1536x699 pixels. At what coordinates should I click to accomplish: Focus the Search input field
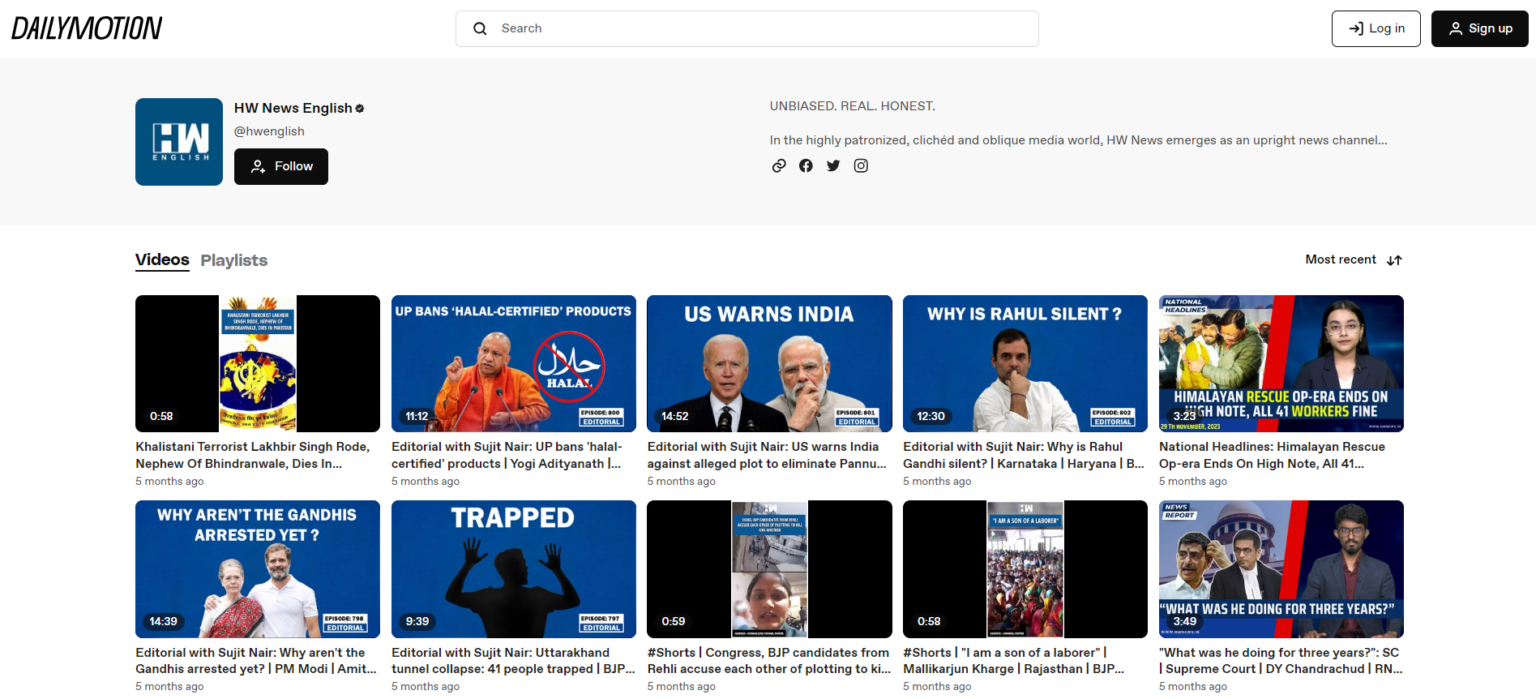(x=747, y=28)
